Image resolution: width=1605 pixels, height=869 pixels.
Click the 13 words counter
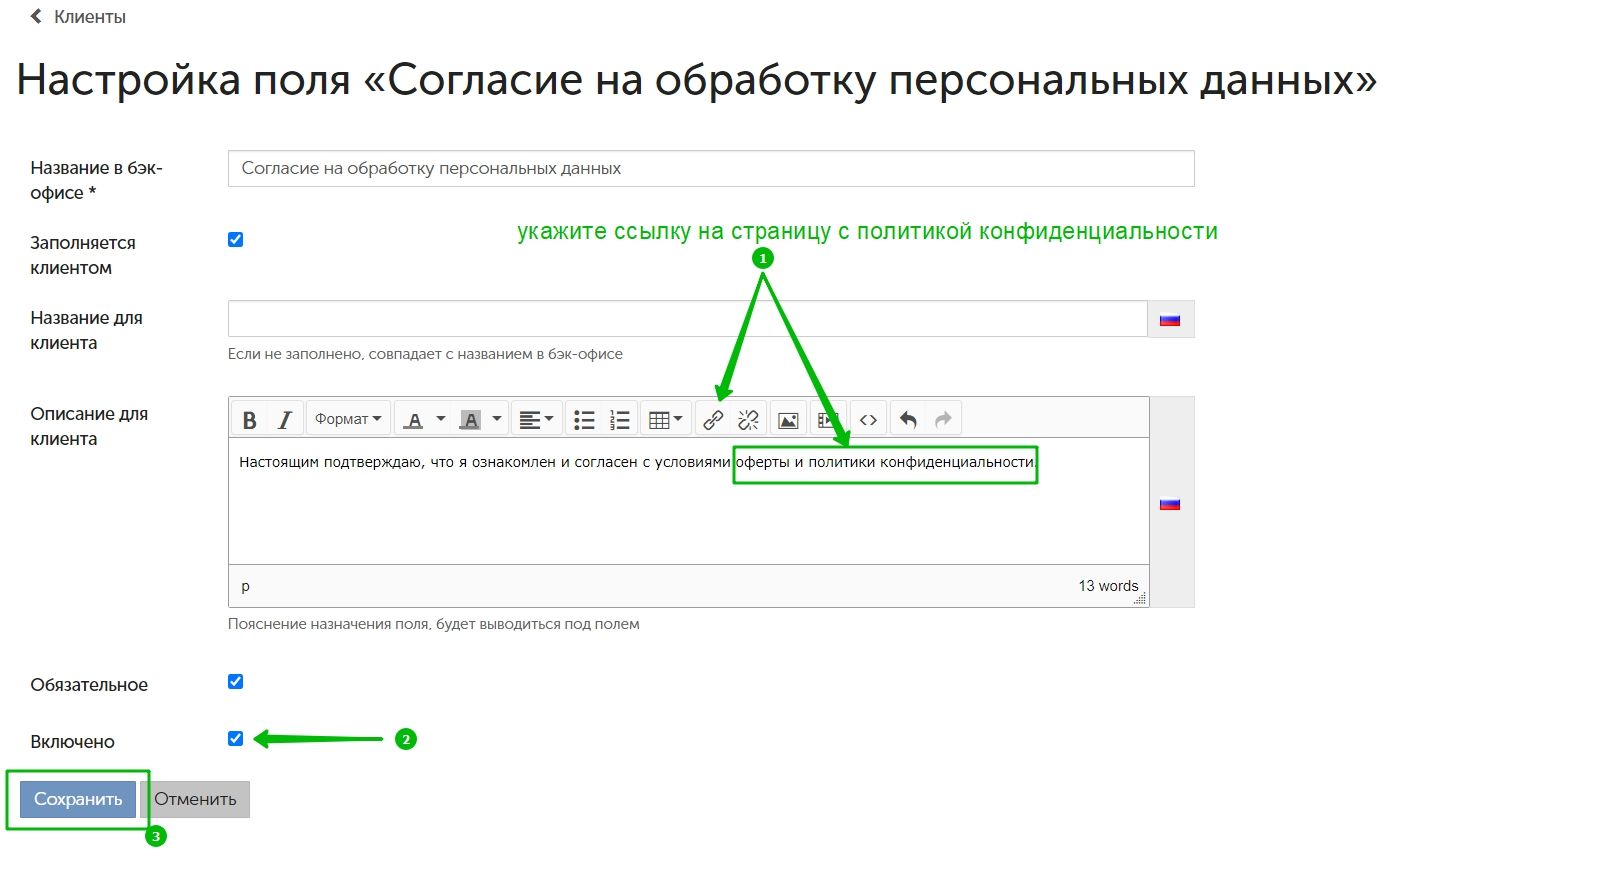[x=1108, y=586]
